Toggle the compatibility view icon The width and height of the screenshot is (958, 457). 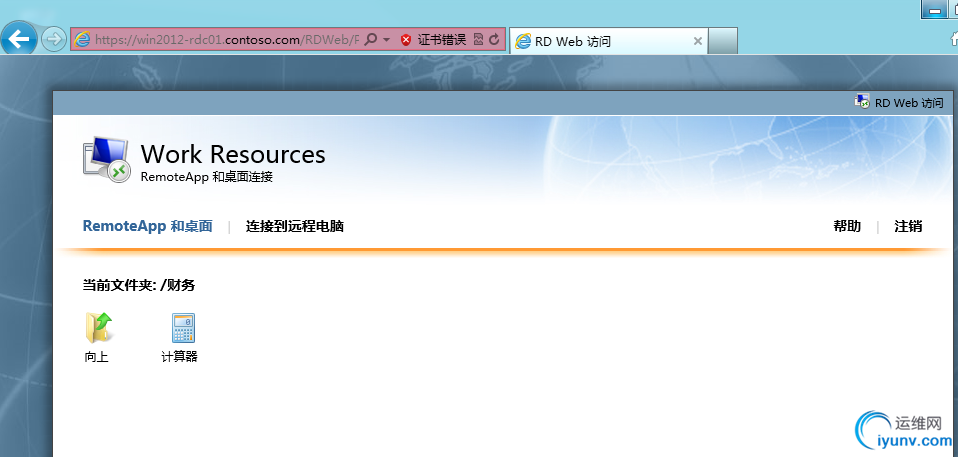coord(478,40)
